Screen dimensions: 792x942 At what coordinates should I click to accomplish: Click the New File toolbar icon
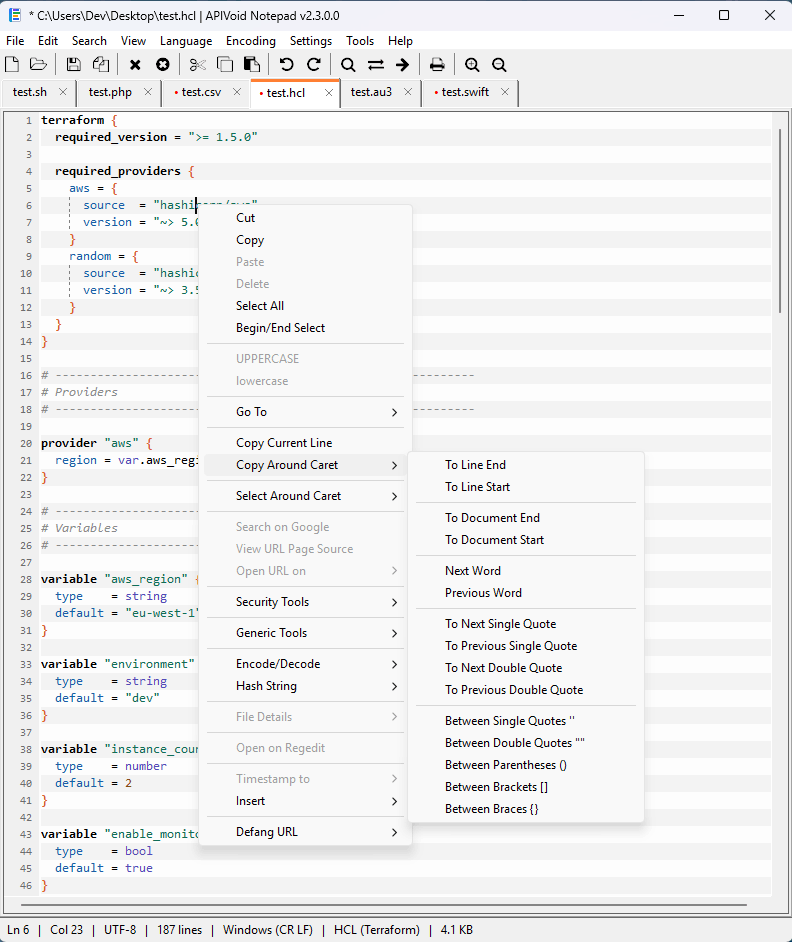coord(12,64)
